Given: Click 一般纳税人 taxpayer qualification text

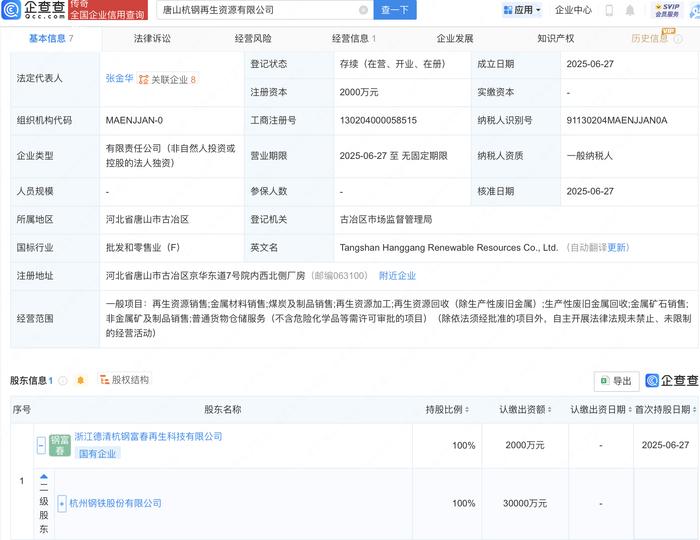Looking at the screenshot, I should [x=589, y=156].
